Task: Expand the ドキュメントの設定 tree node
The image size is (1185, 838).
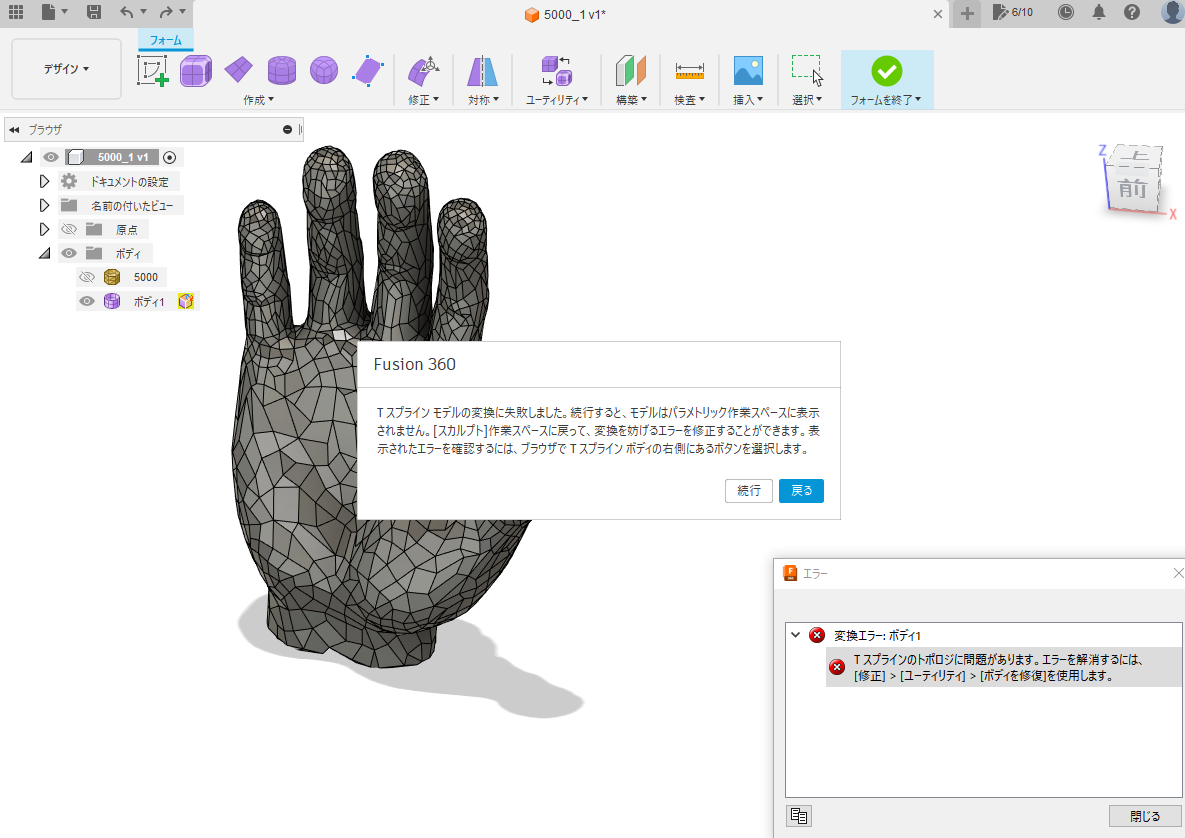Action: [44, 181]
